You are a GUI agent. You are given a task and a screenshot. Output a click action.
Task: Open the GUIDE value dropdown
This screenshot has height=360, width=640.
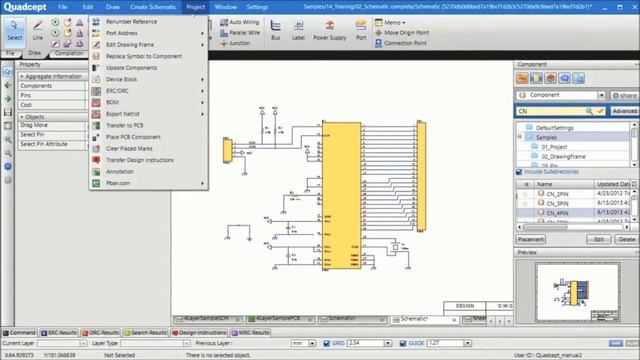tap(468, 343)
